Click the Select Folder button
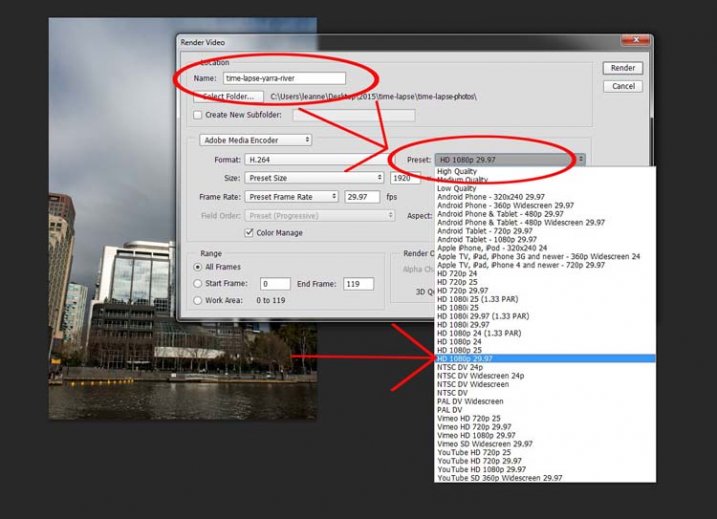Screen dimensions: 717x519 tap(229, 97)
